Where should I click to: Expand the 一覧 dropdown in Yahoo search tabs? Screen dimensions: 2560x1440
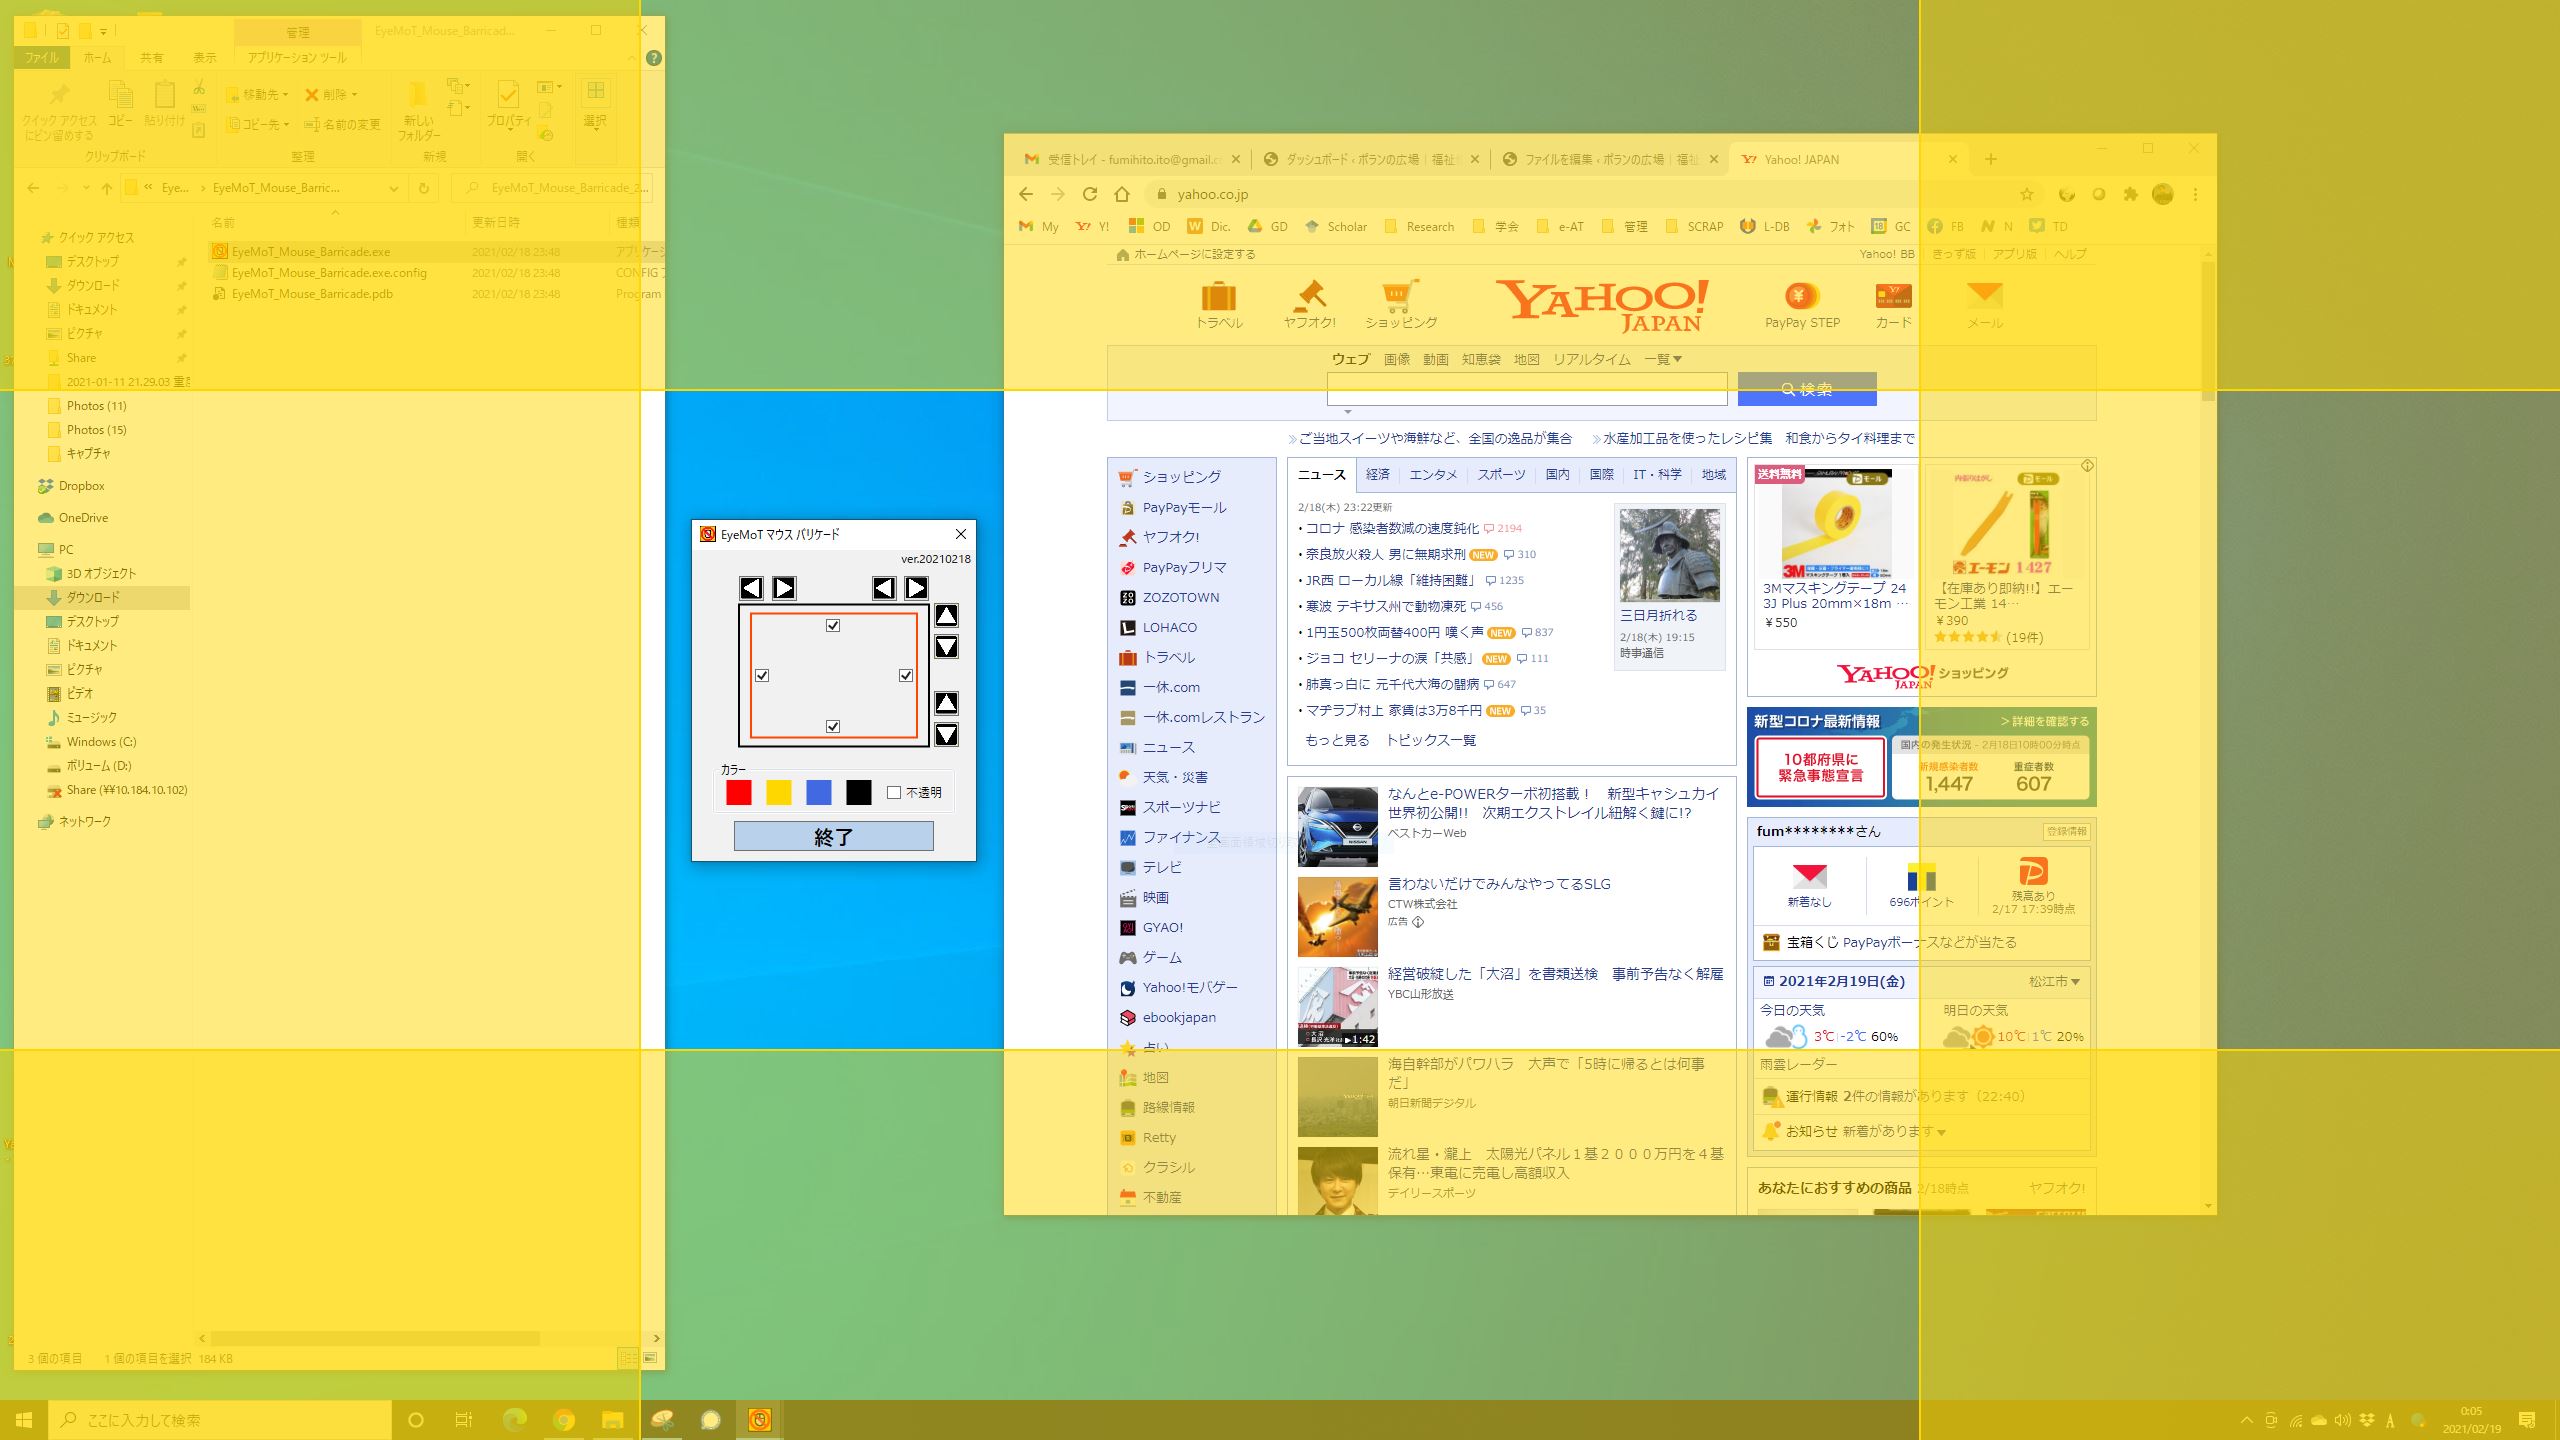1663,359
